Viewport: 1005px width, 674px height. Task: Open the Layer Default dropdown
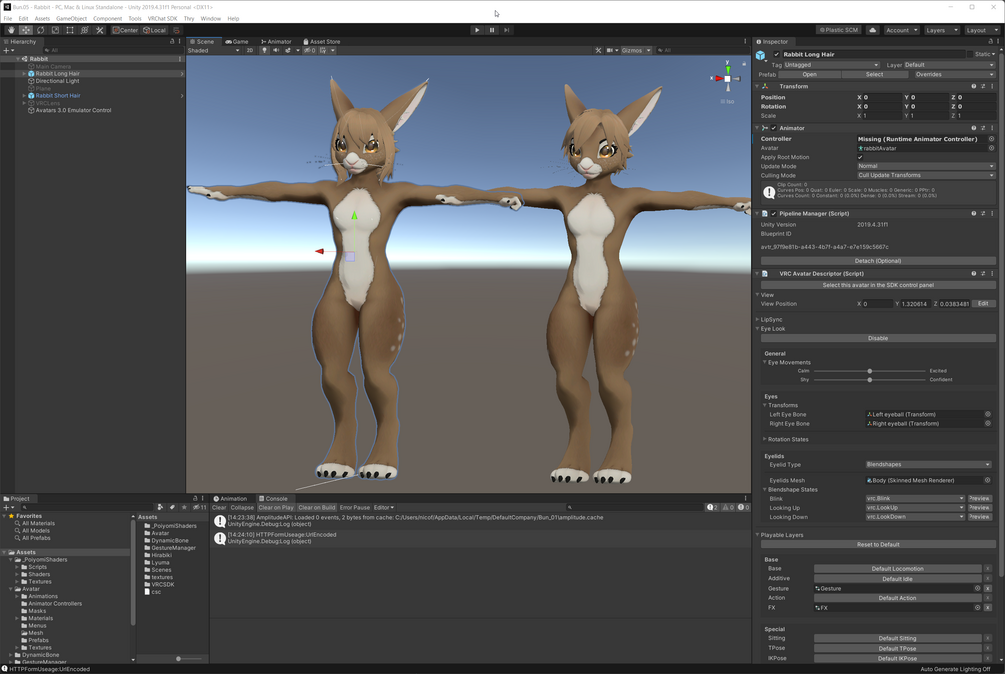pos(949,65)
